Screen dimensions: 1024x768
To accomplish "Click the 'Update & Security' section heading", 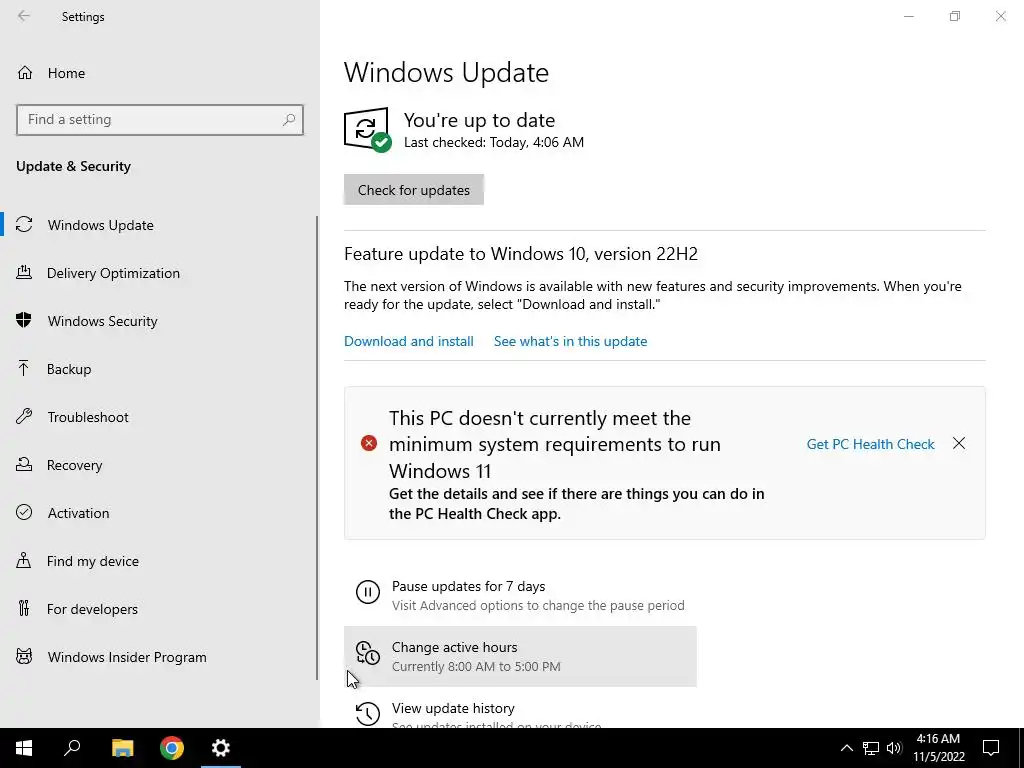I will pyautogui.click(x=73, y=166).
